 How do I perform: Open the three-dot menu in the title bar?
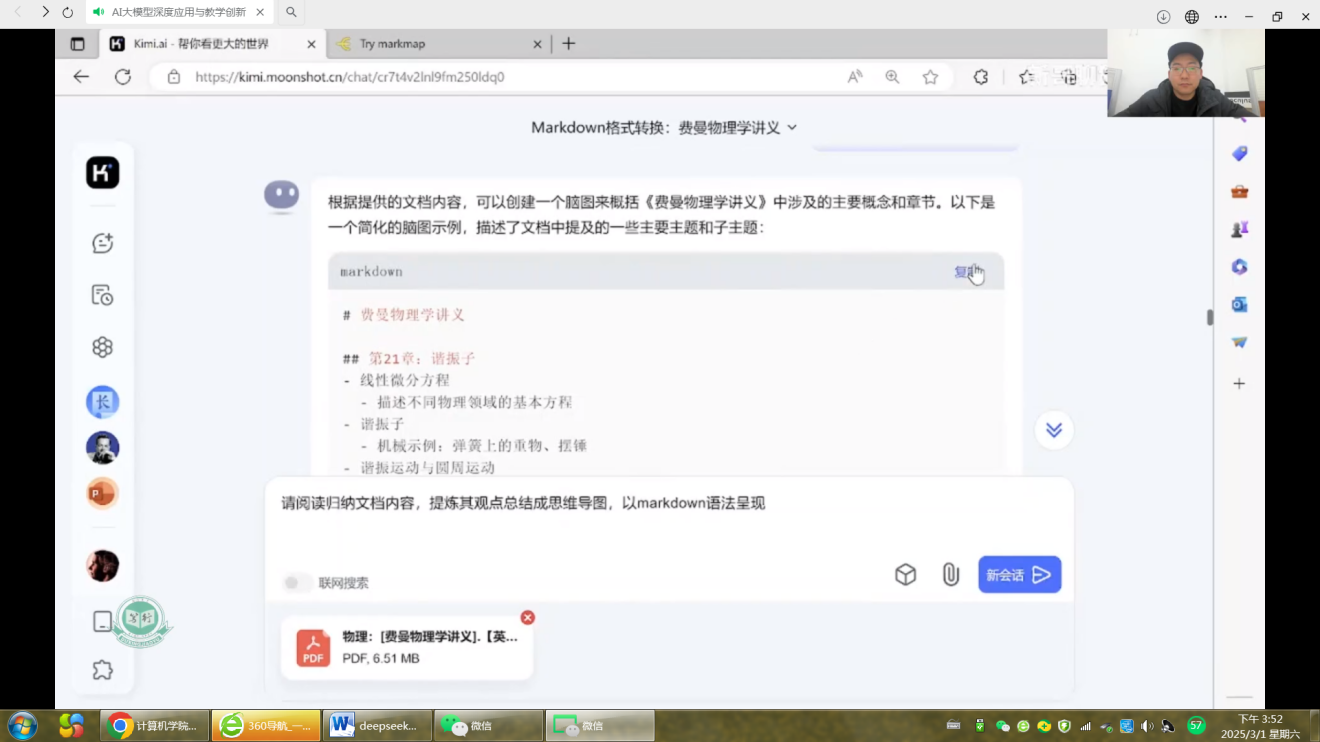[1220, 17]
